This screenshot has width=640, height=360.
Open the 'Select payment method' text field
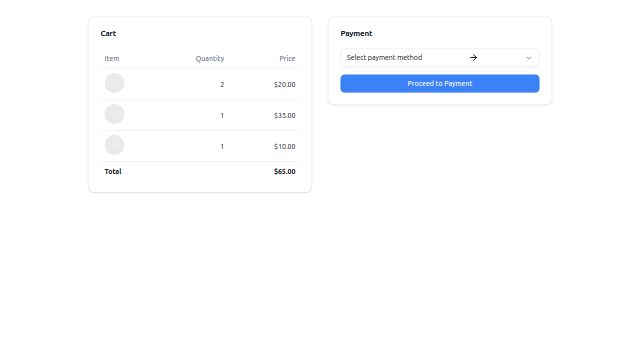tap(440, 58)
